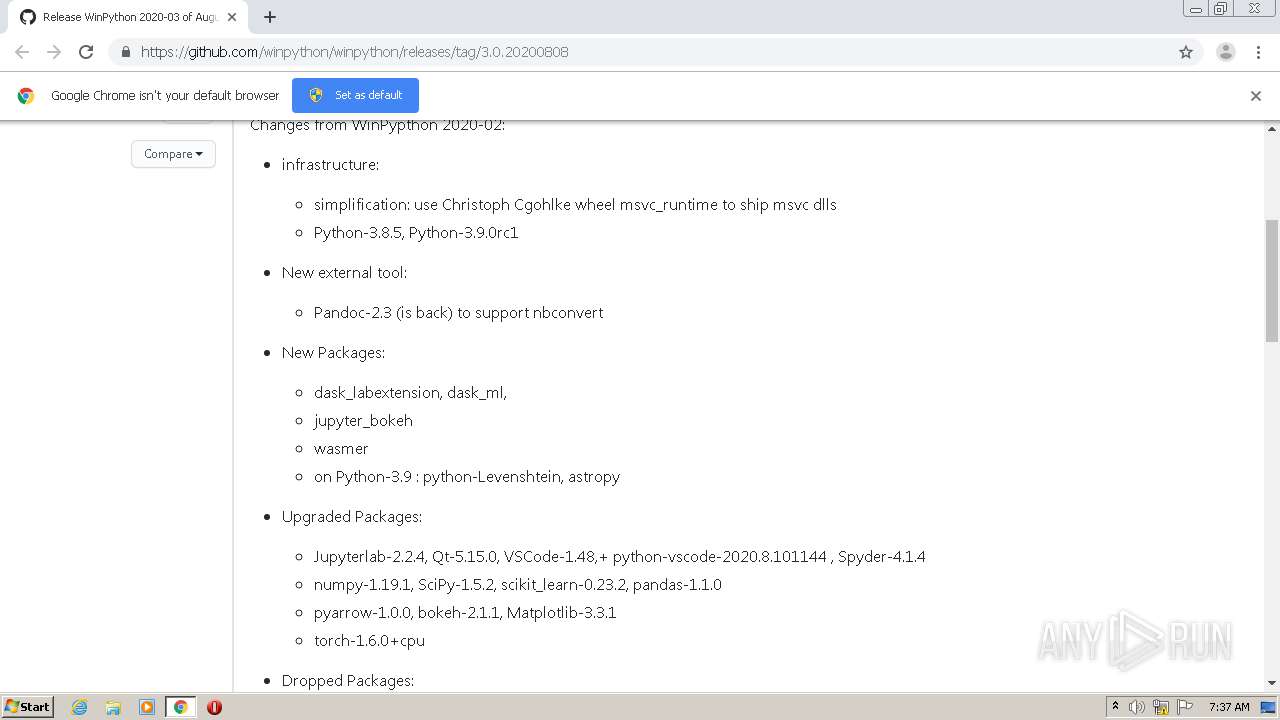This screenshot has width=1280, height=720.
Task: Click the 'Dropped Packages:' bullet
Action: 348,680
